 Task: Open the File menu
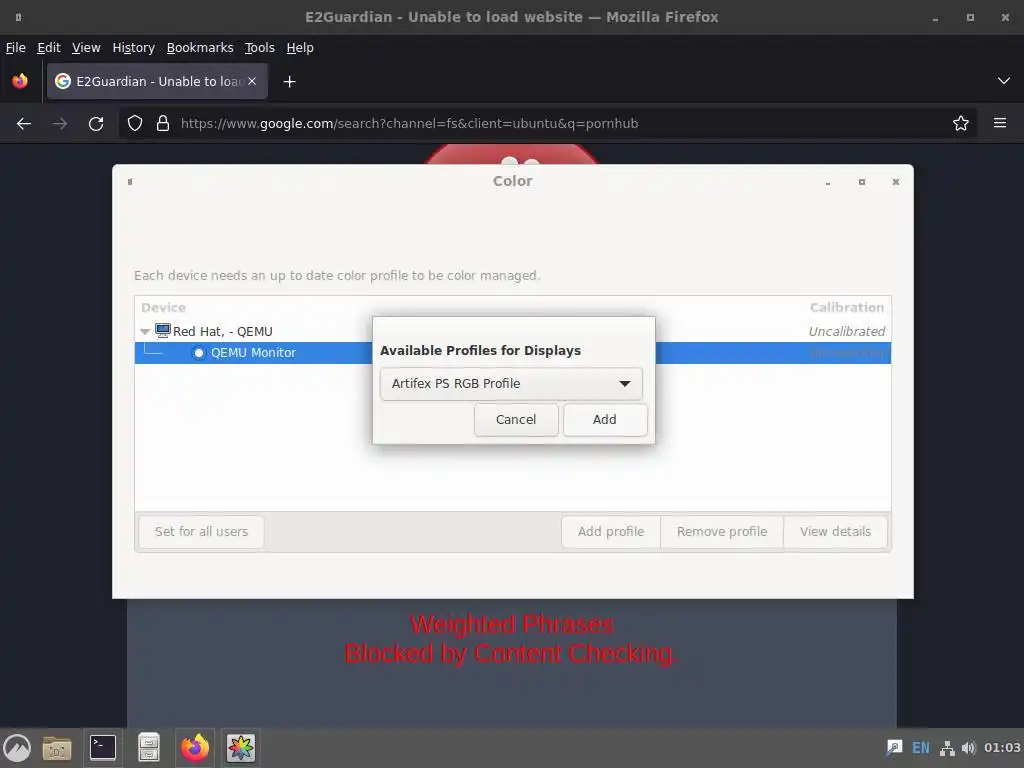[16, 48]
